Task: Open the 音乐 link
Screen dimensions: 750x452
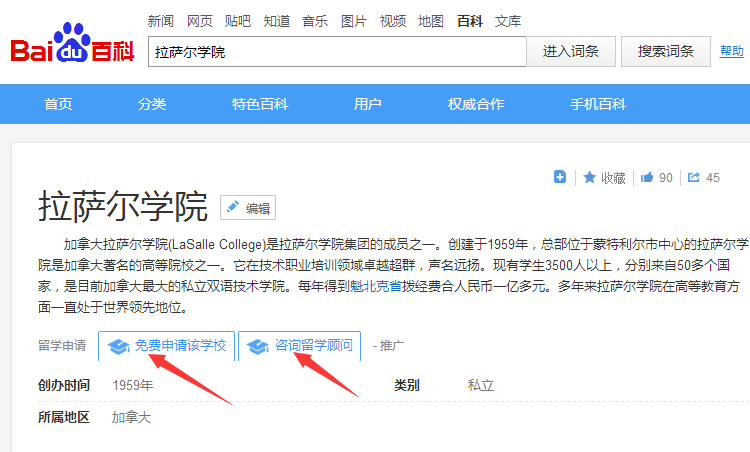Action: [315, 21]
